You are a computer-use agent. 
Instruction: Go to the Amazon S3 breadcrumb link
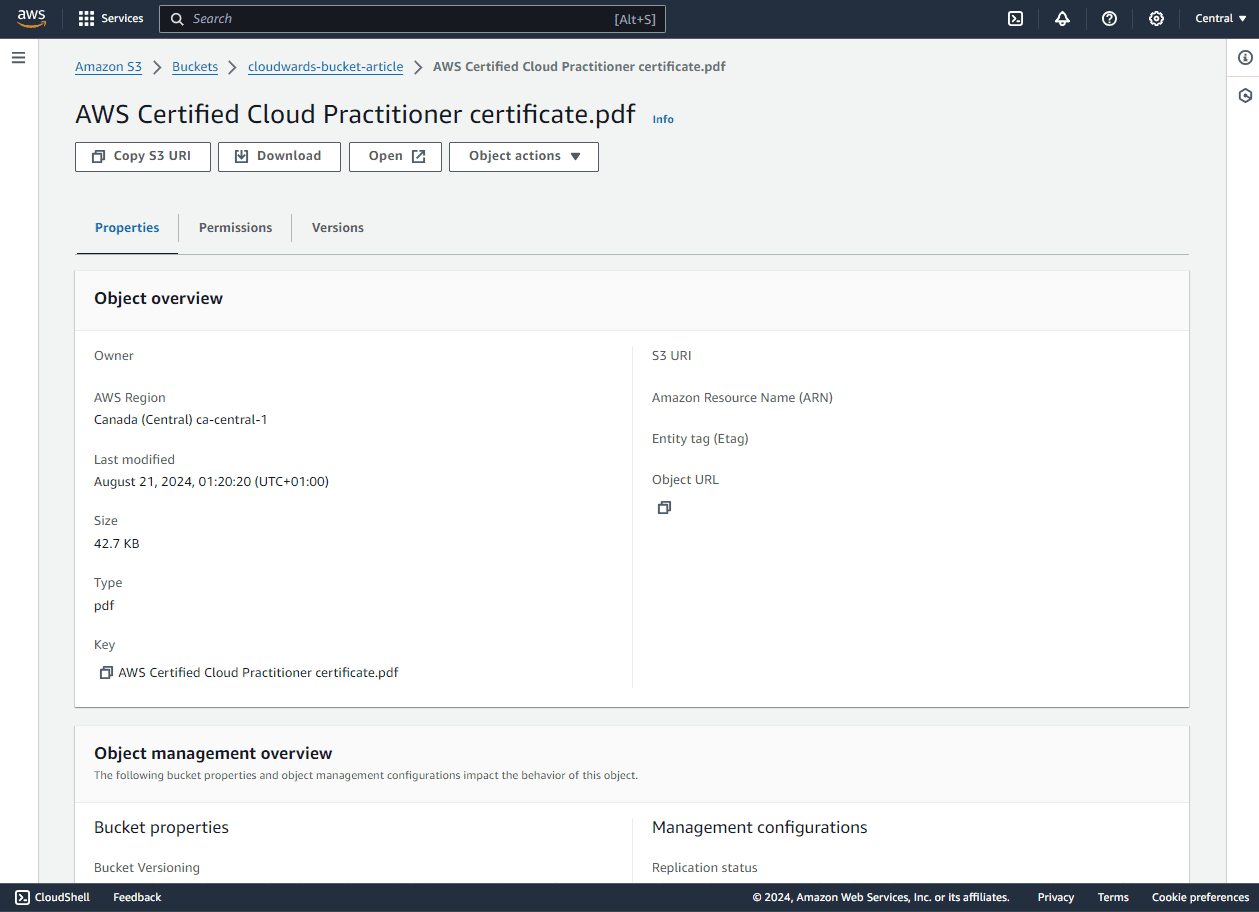click(x=108, y=67)
